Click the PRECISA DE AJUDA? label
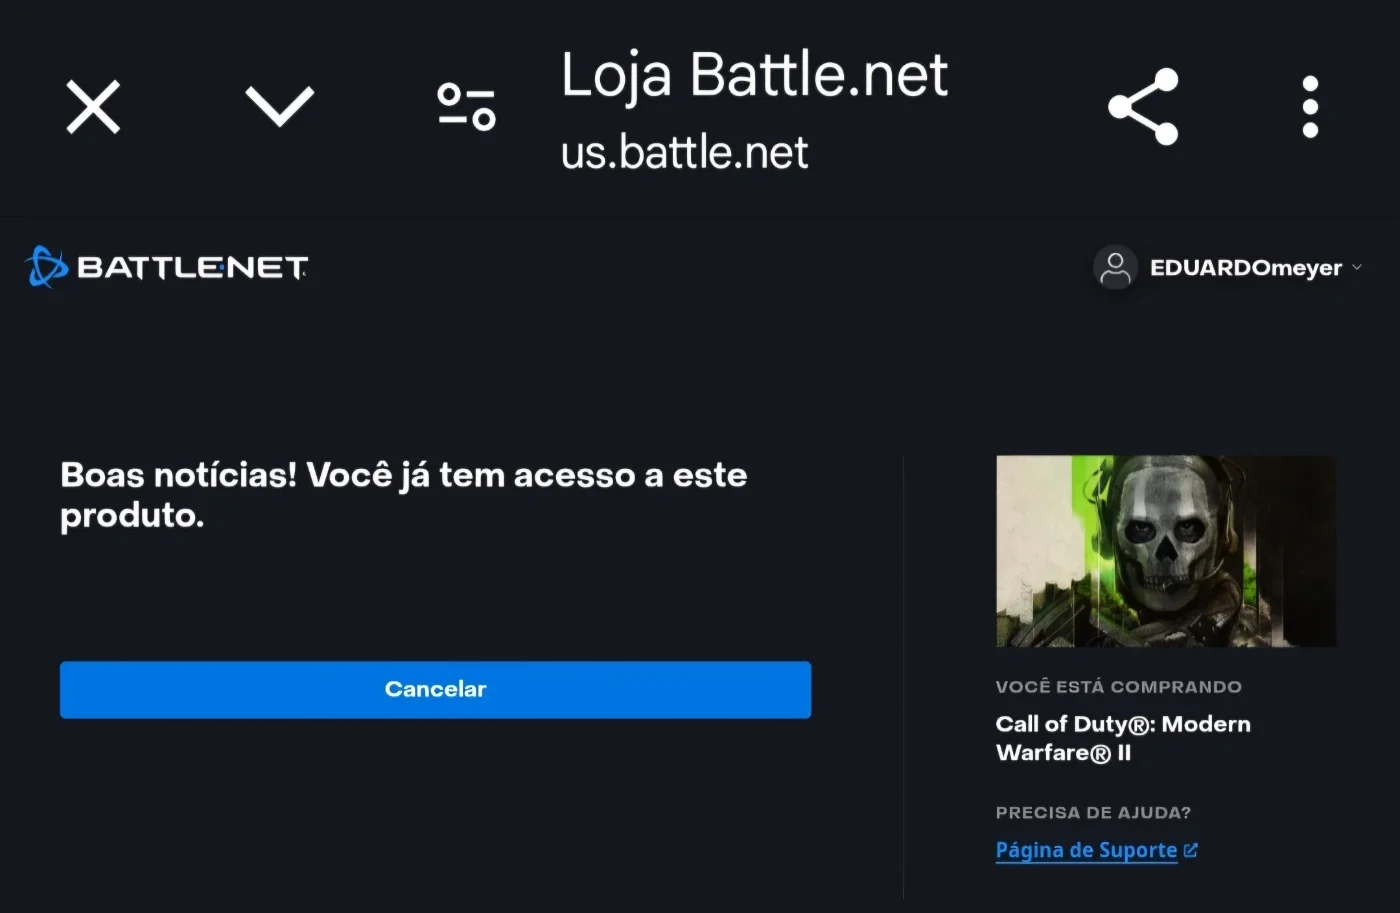 (1093, 813)
